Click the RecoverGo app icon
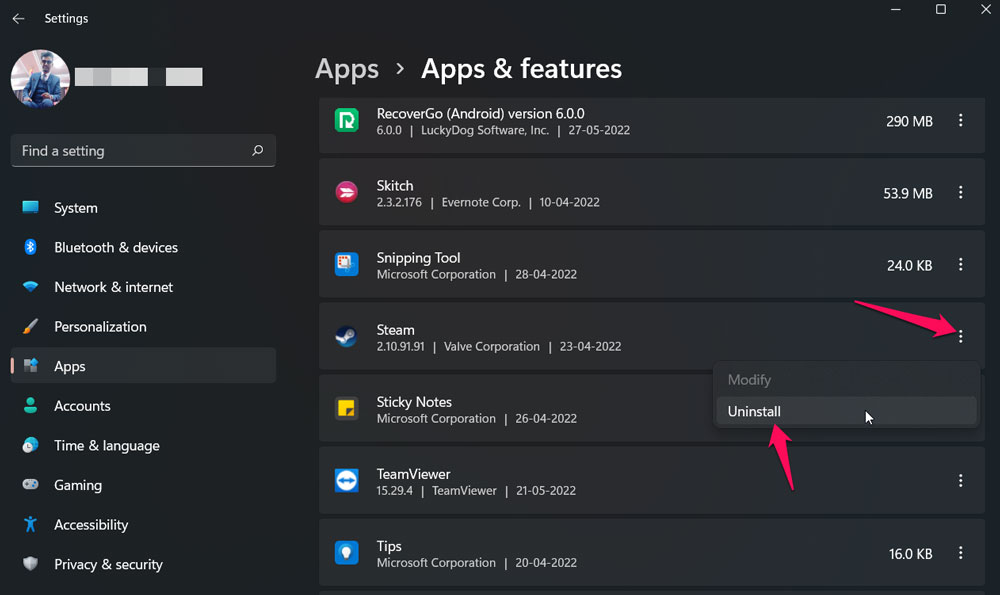 click(346, 120)
